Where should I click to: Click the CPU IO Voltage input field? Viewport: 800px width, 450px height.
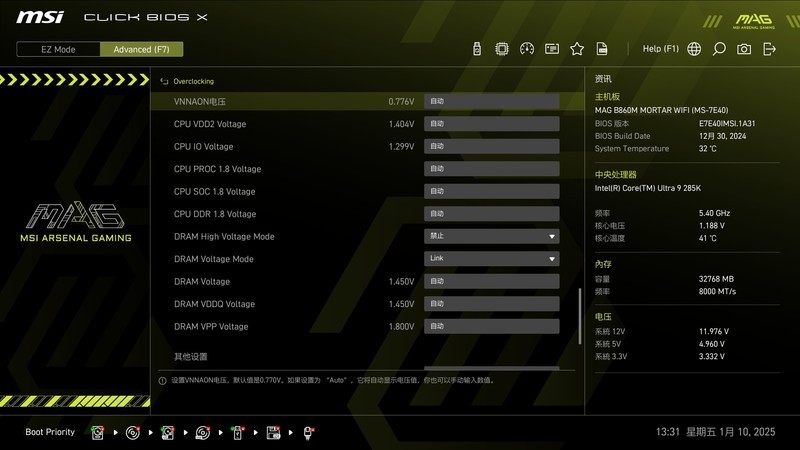(491, 146)
